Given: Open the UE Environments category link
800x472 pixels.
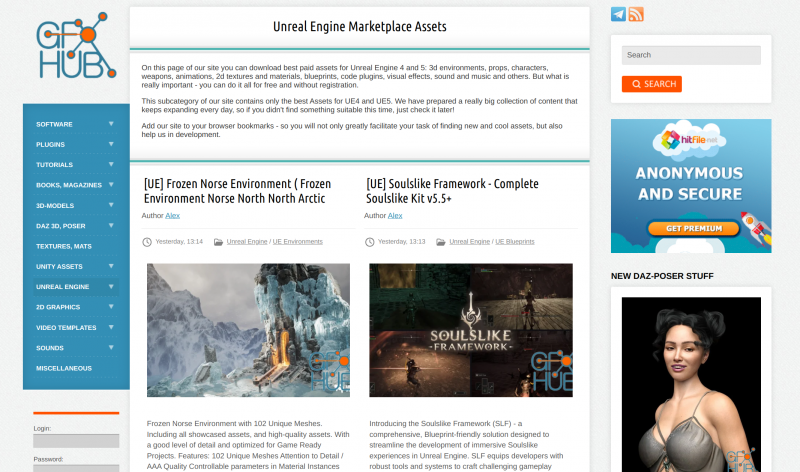Looking at the screenshot, I should click(299, 242).
